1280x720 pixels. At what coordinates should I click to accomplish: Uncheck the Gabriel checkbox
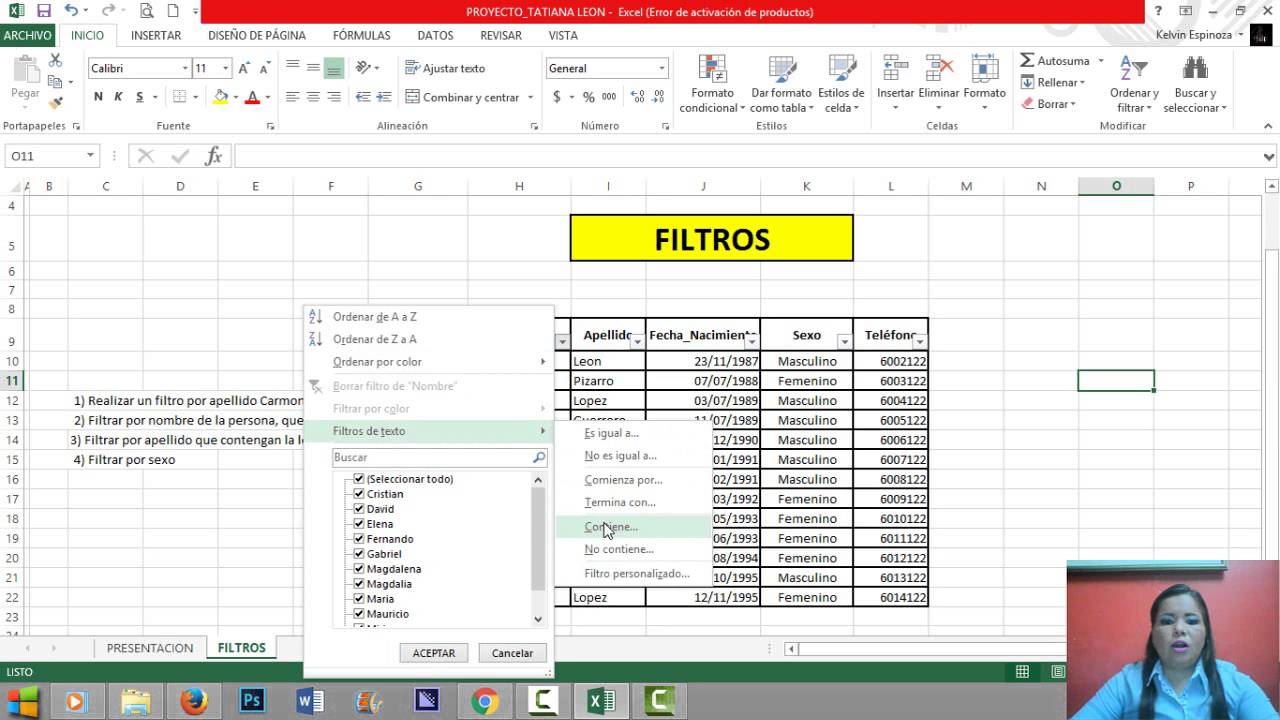359,554
